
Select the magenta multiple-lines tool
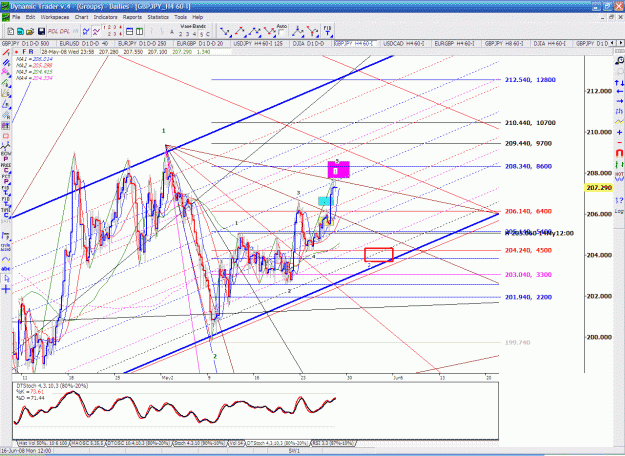click(x=6, y=72)
